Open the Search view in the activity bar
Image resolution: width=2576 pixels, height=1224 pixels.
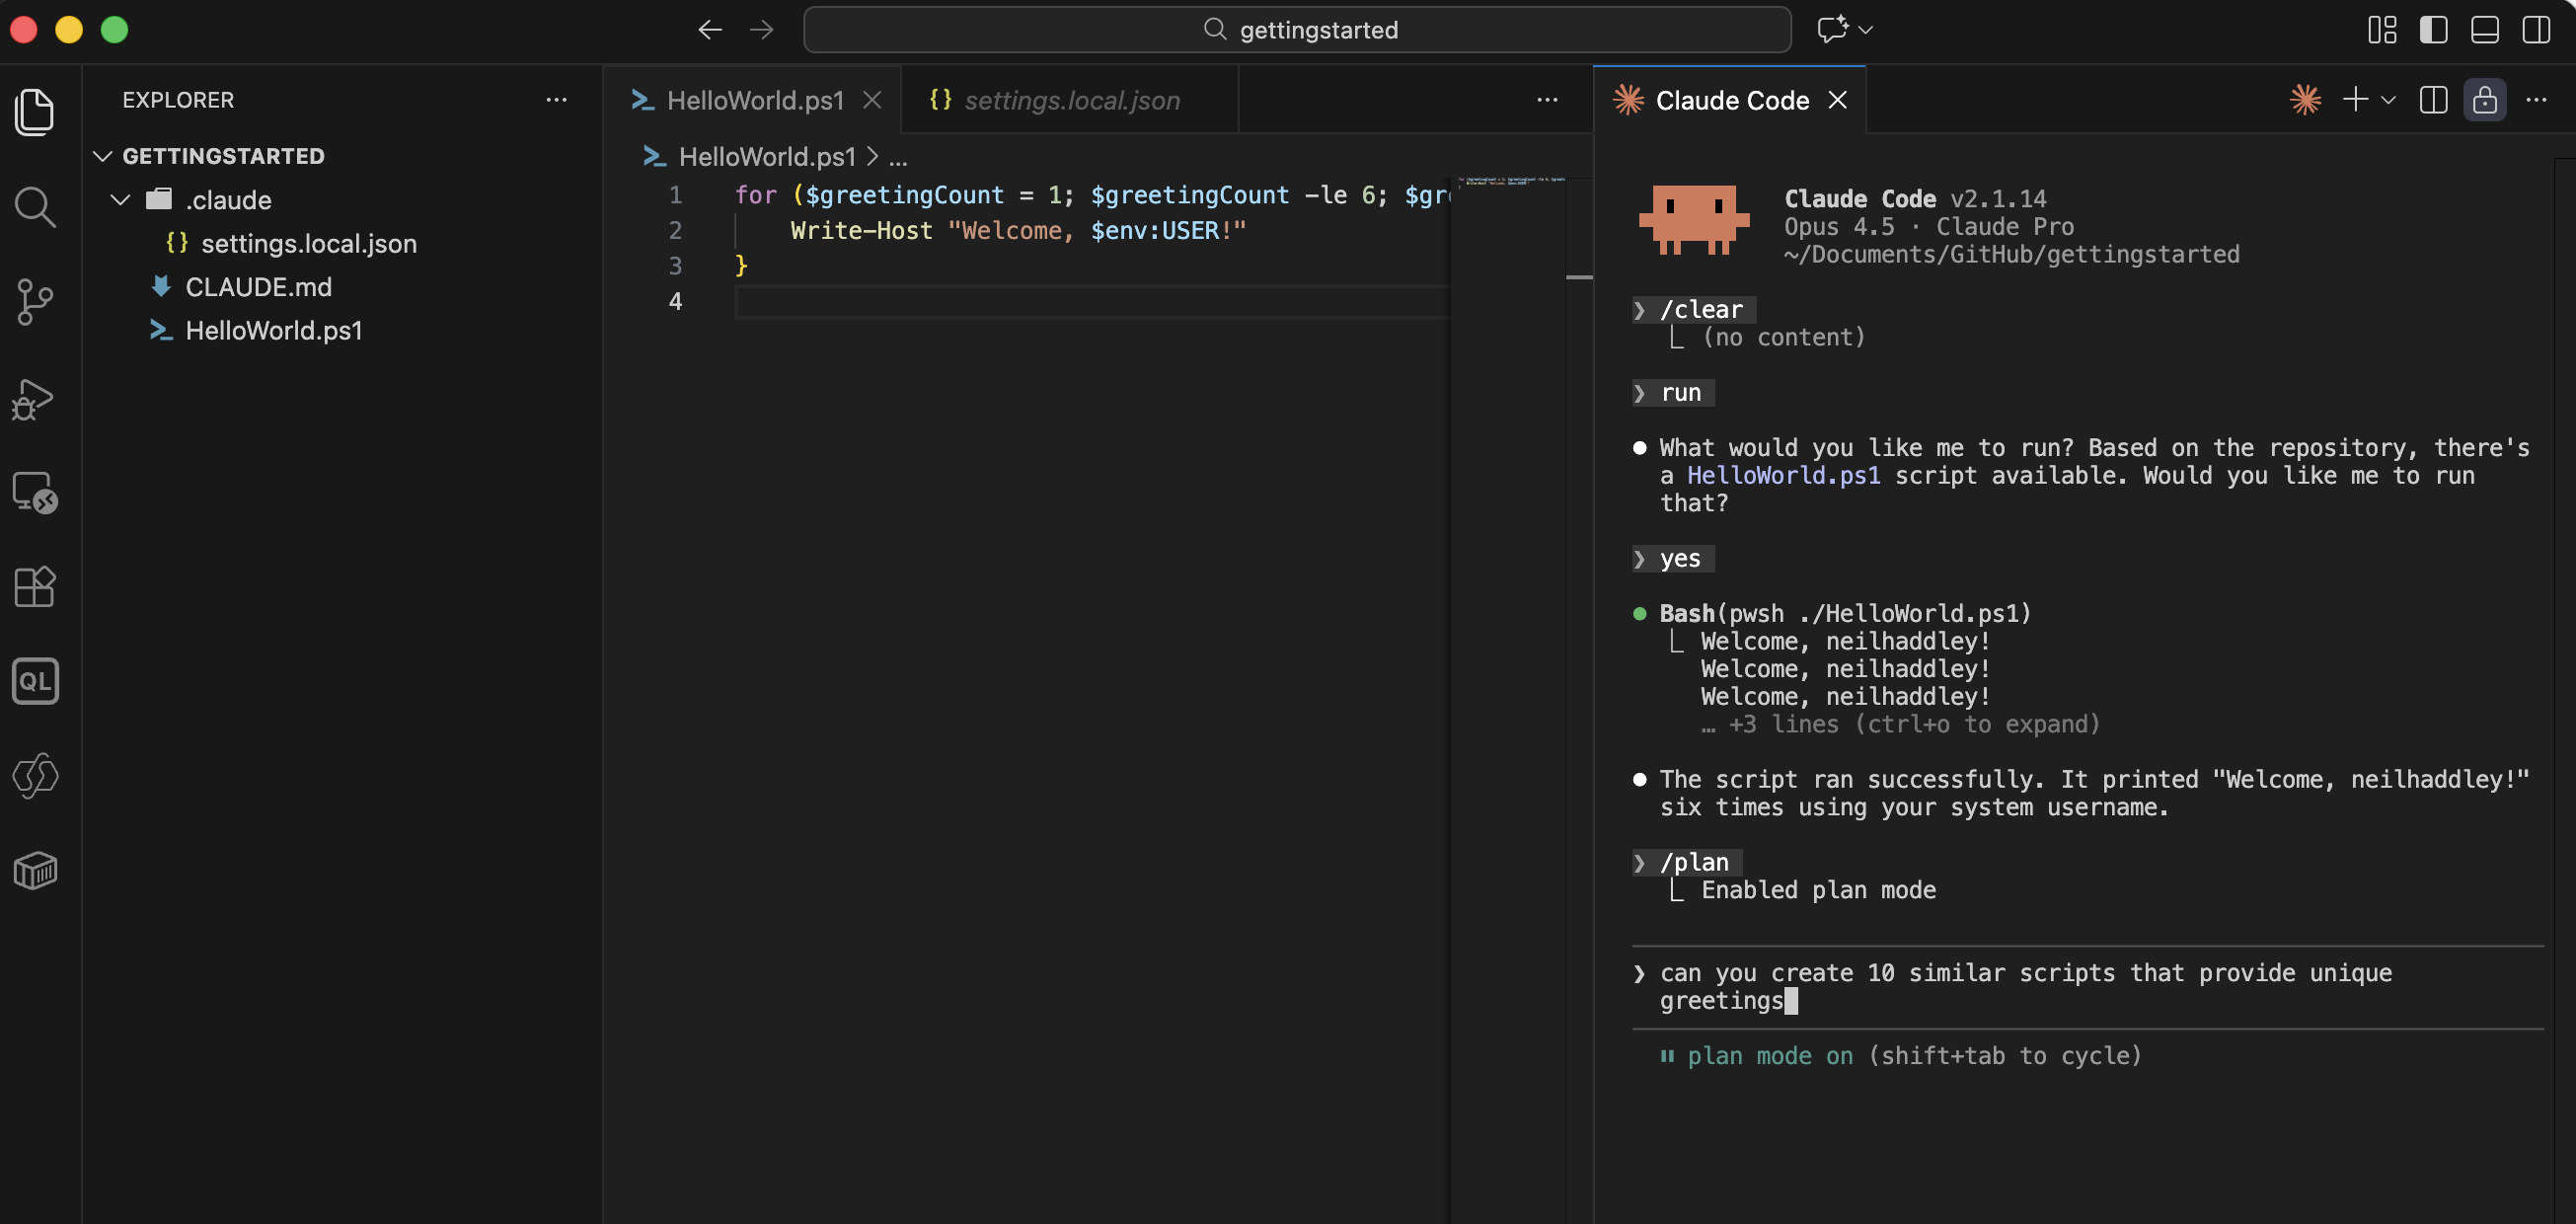[x=35, y=206]
